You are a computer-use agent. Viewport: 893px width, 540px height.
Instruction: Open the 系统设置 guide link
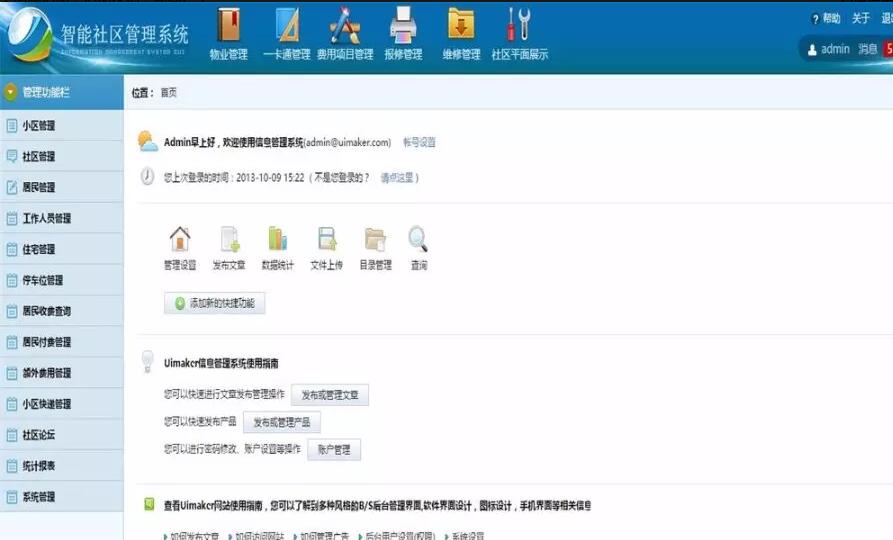click(468, 535)
